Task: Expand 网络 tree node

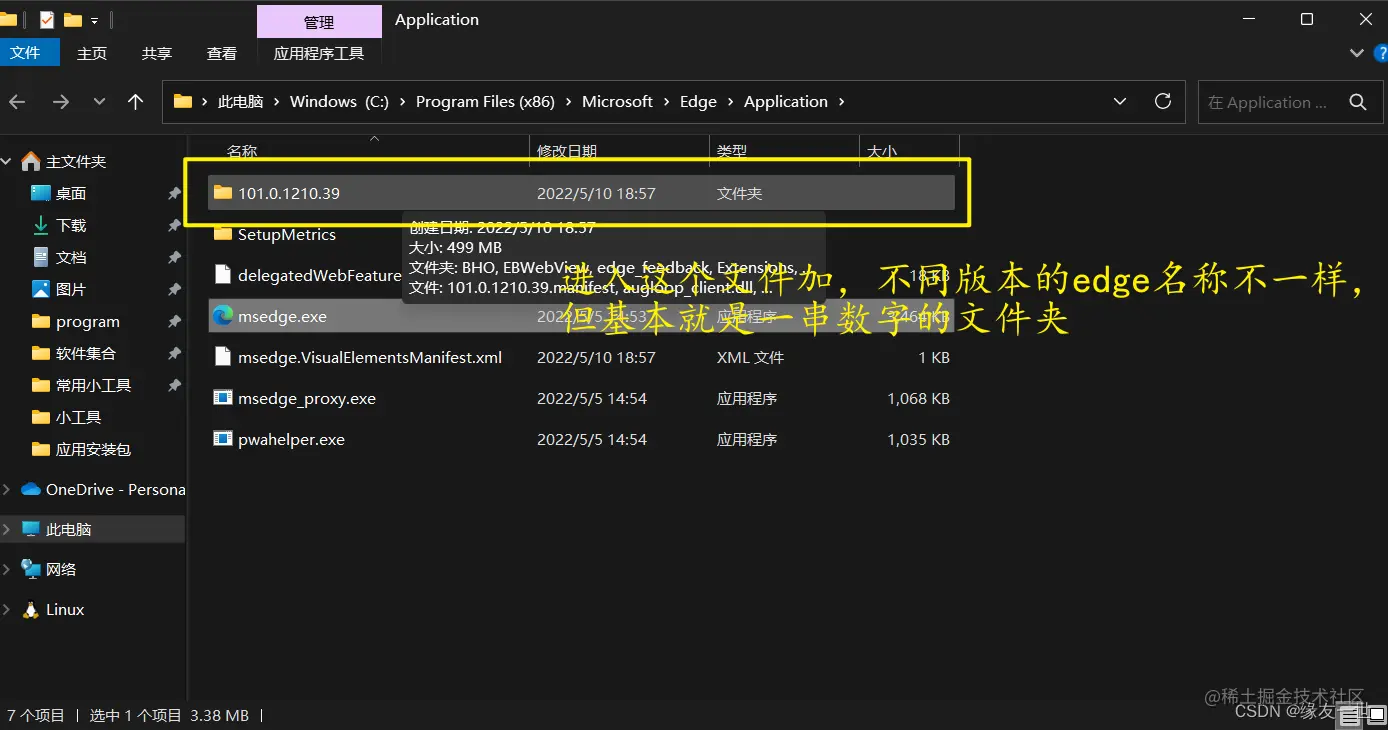Action: (8, 569)
